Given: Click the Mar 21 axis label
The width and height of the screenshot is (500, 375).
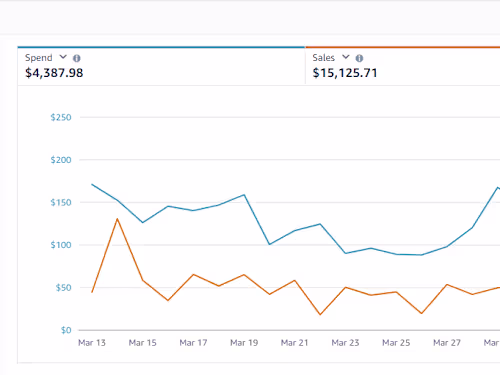Looking at the screenshot, I should coord(295,343).
